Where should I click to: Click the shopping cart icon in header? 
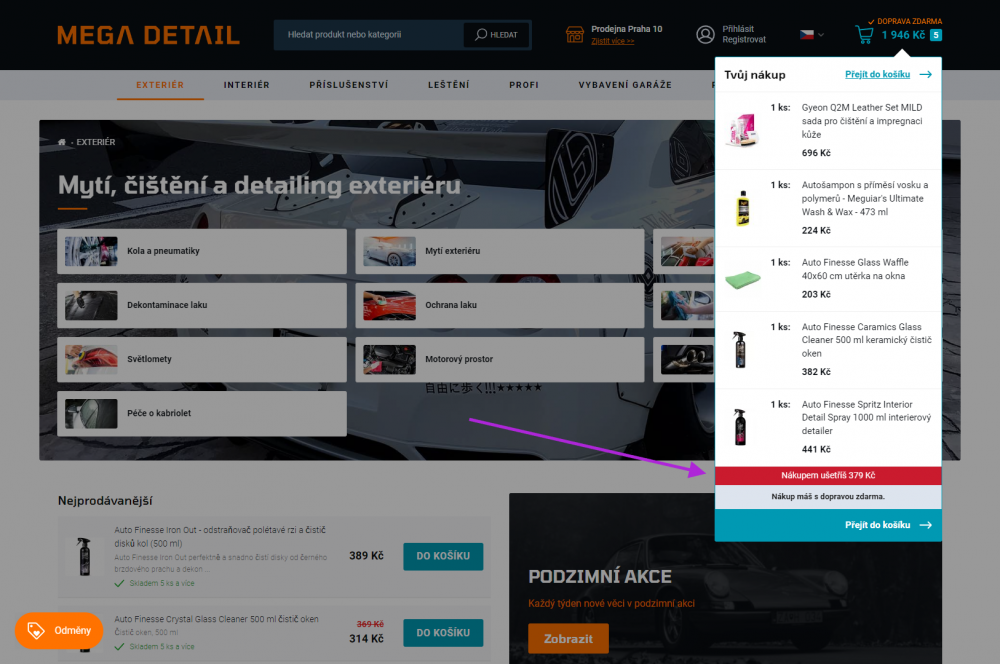[864, 34]
